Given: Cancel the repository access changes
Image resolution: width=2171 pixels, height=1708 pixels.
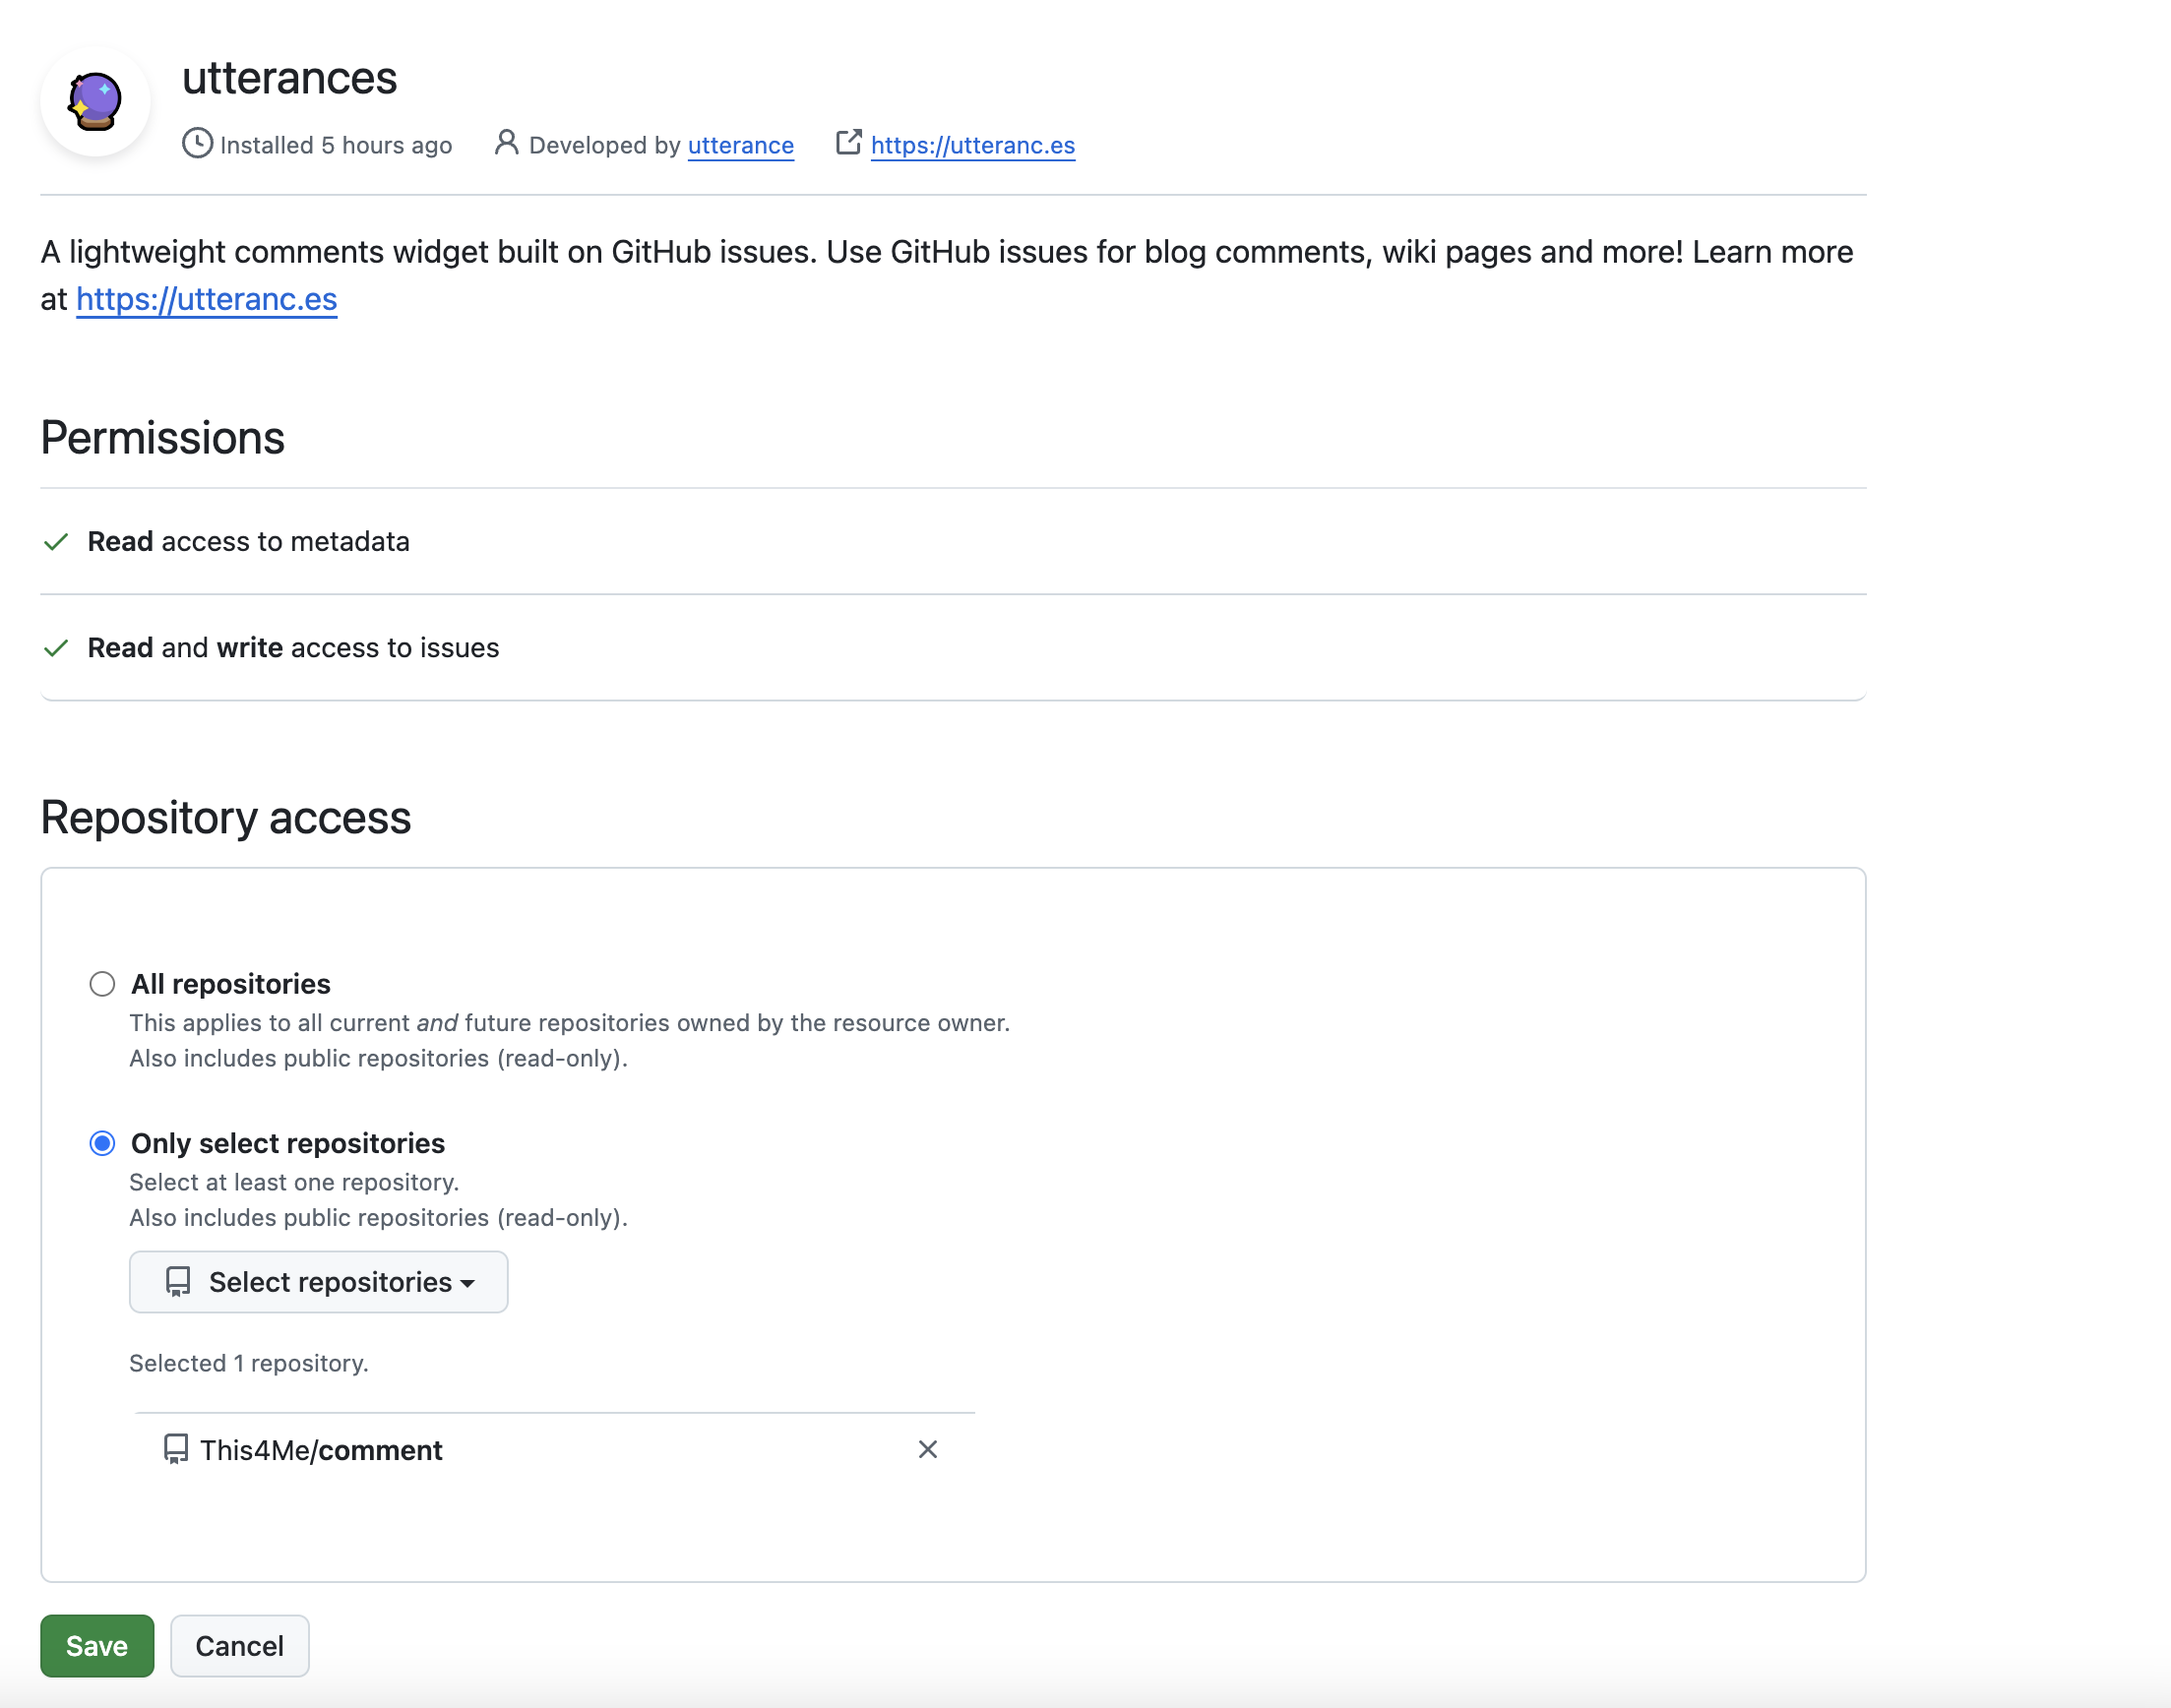Looking at the screenshot, I should coord(240,1646).
